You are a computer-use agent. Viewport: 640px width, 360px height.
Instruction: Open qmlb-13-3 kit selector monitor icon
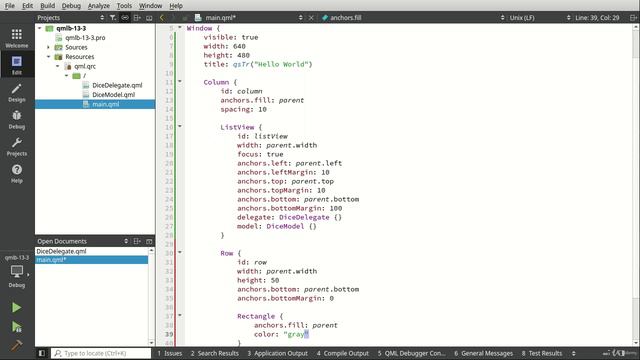pyautogui.click(x=17, y=272)
